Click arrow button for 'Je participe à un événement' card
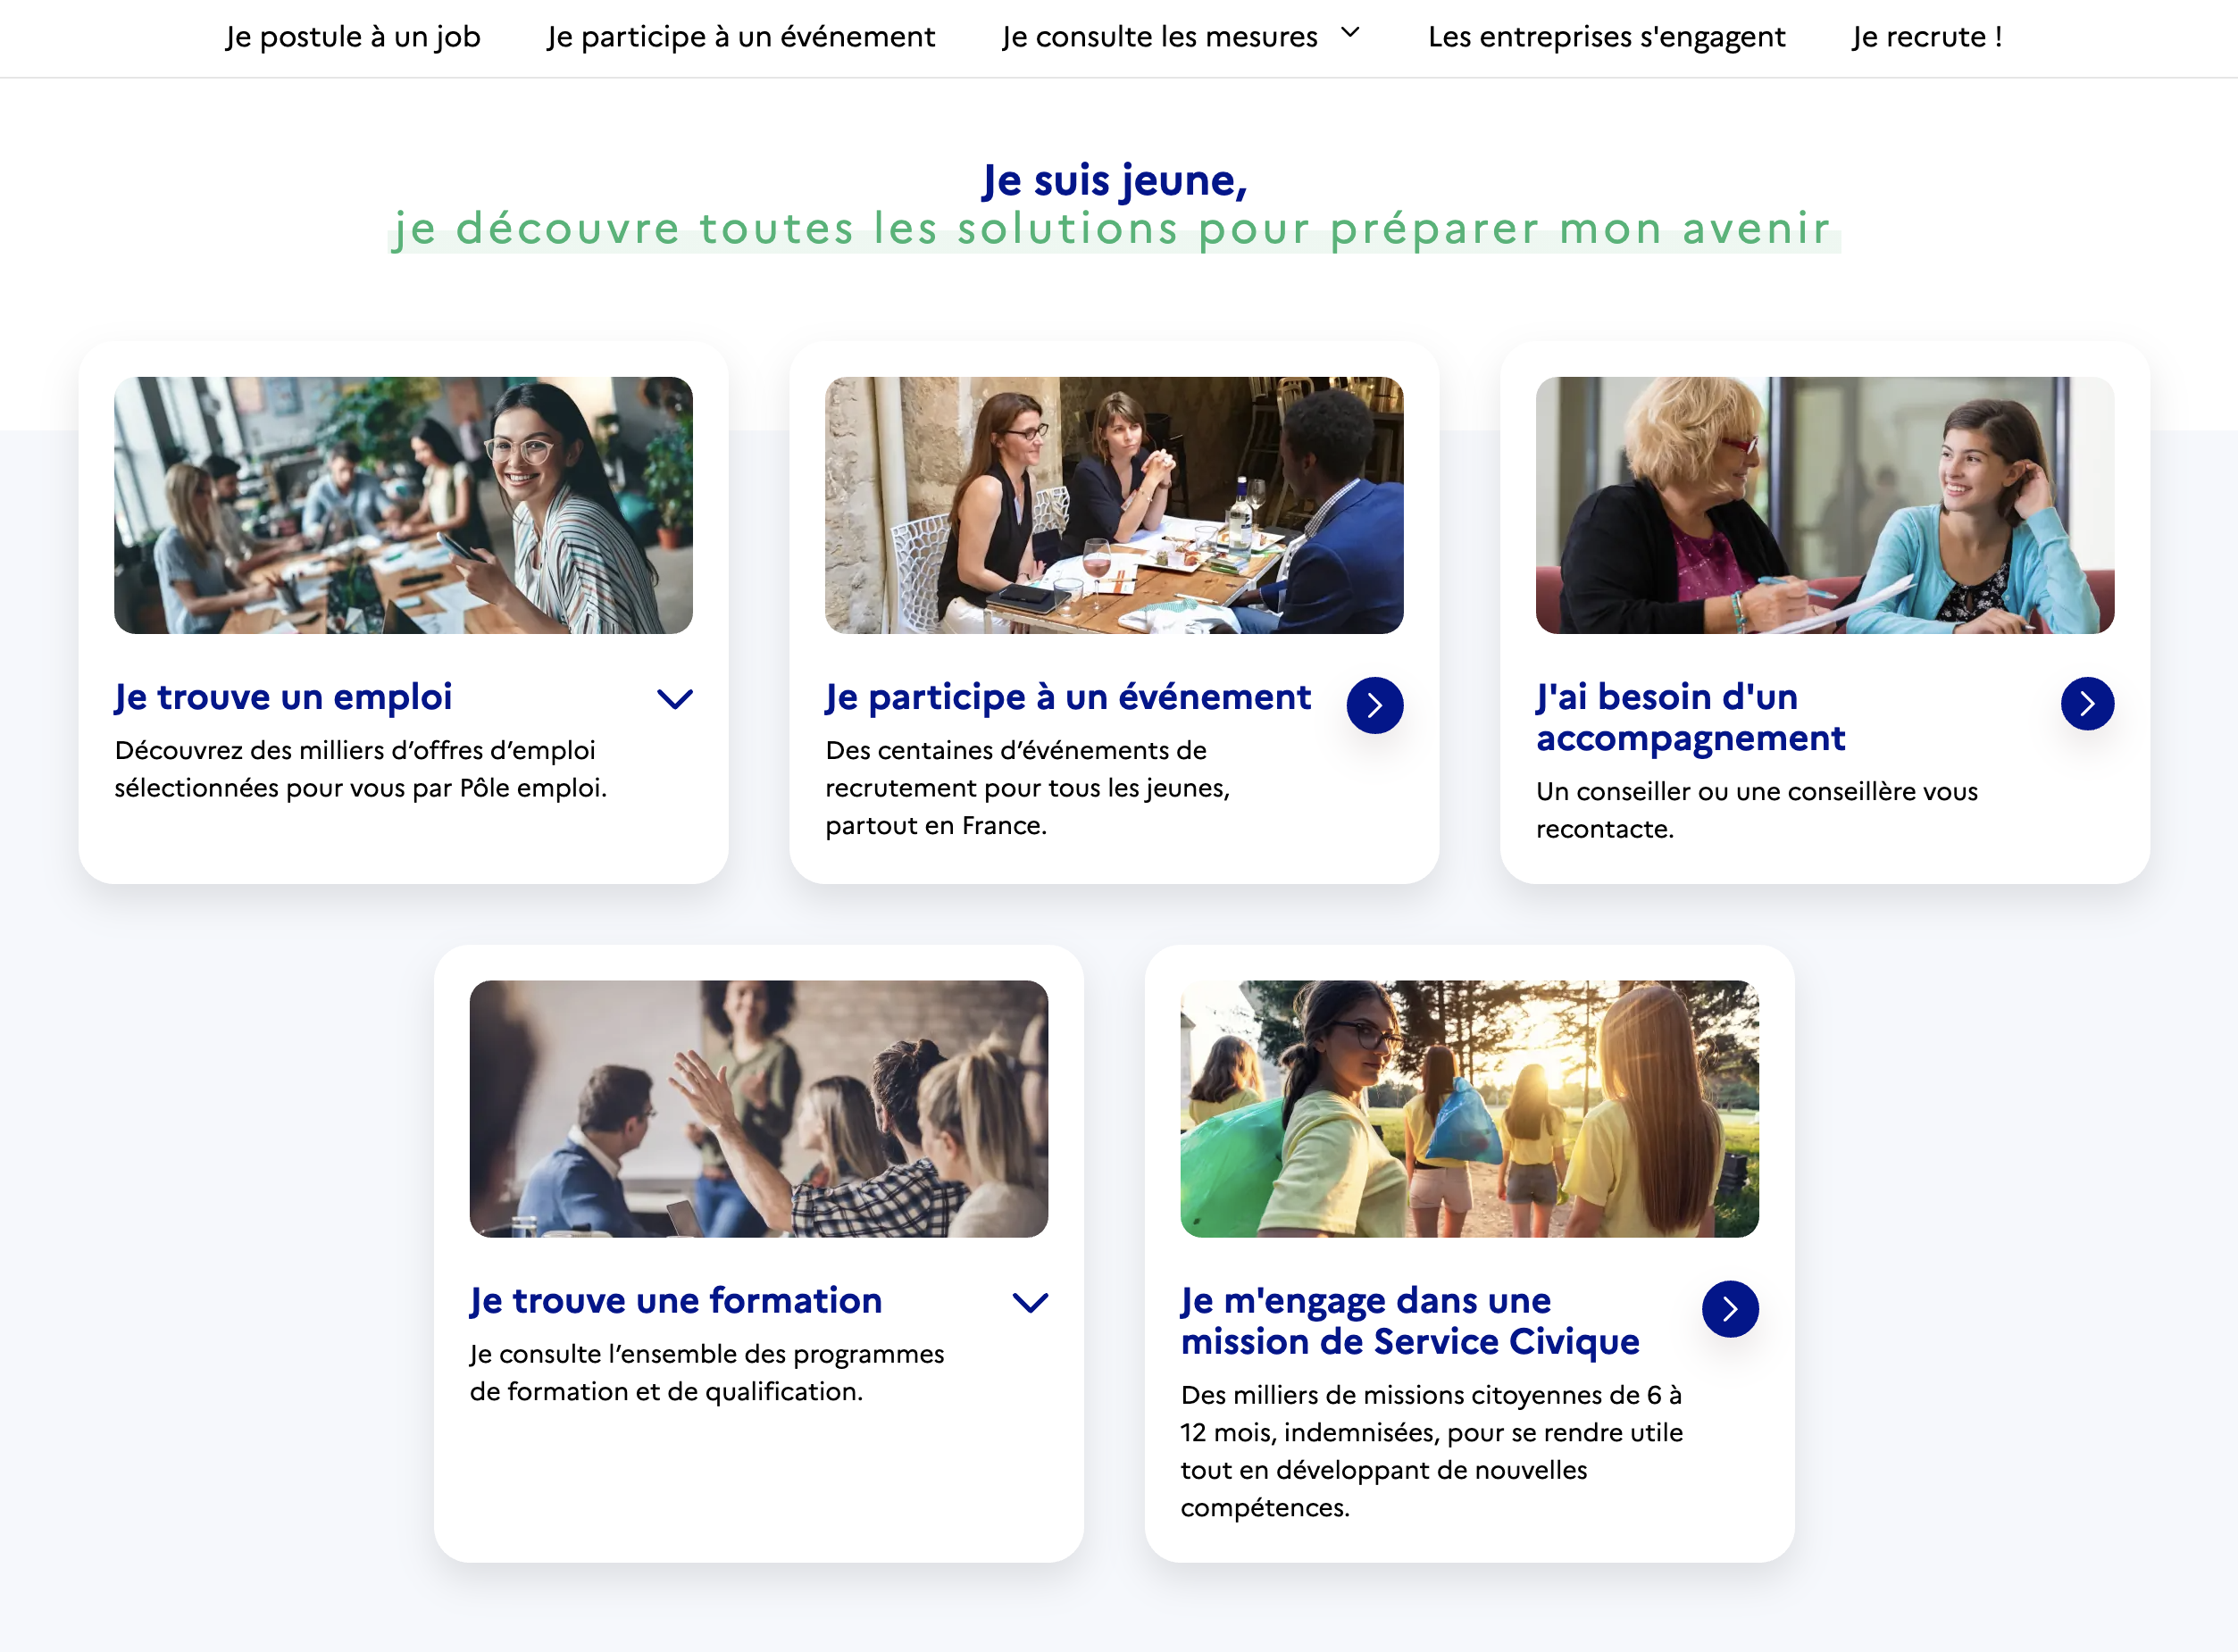 [x=1375, y=705]
